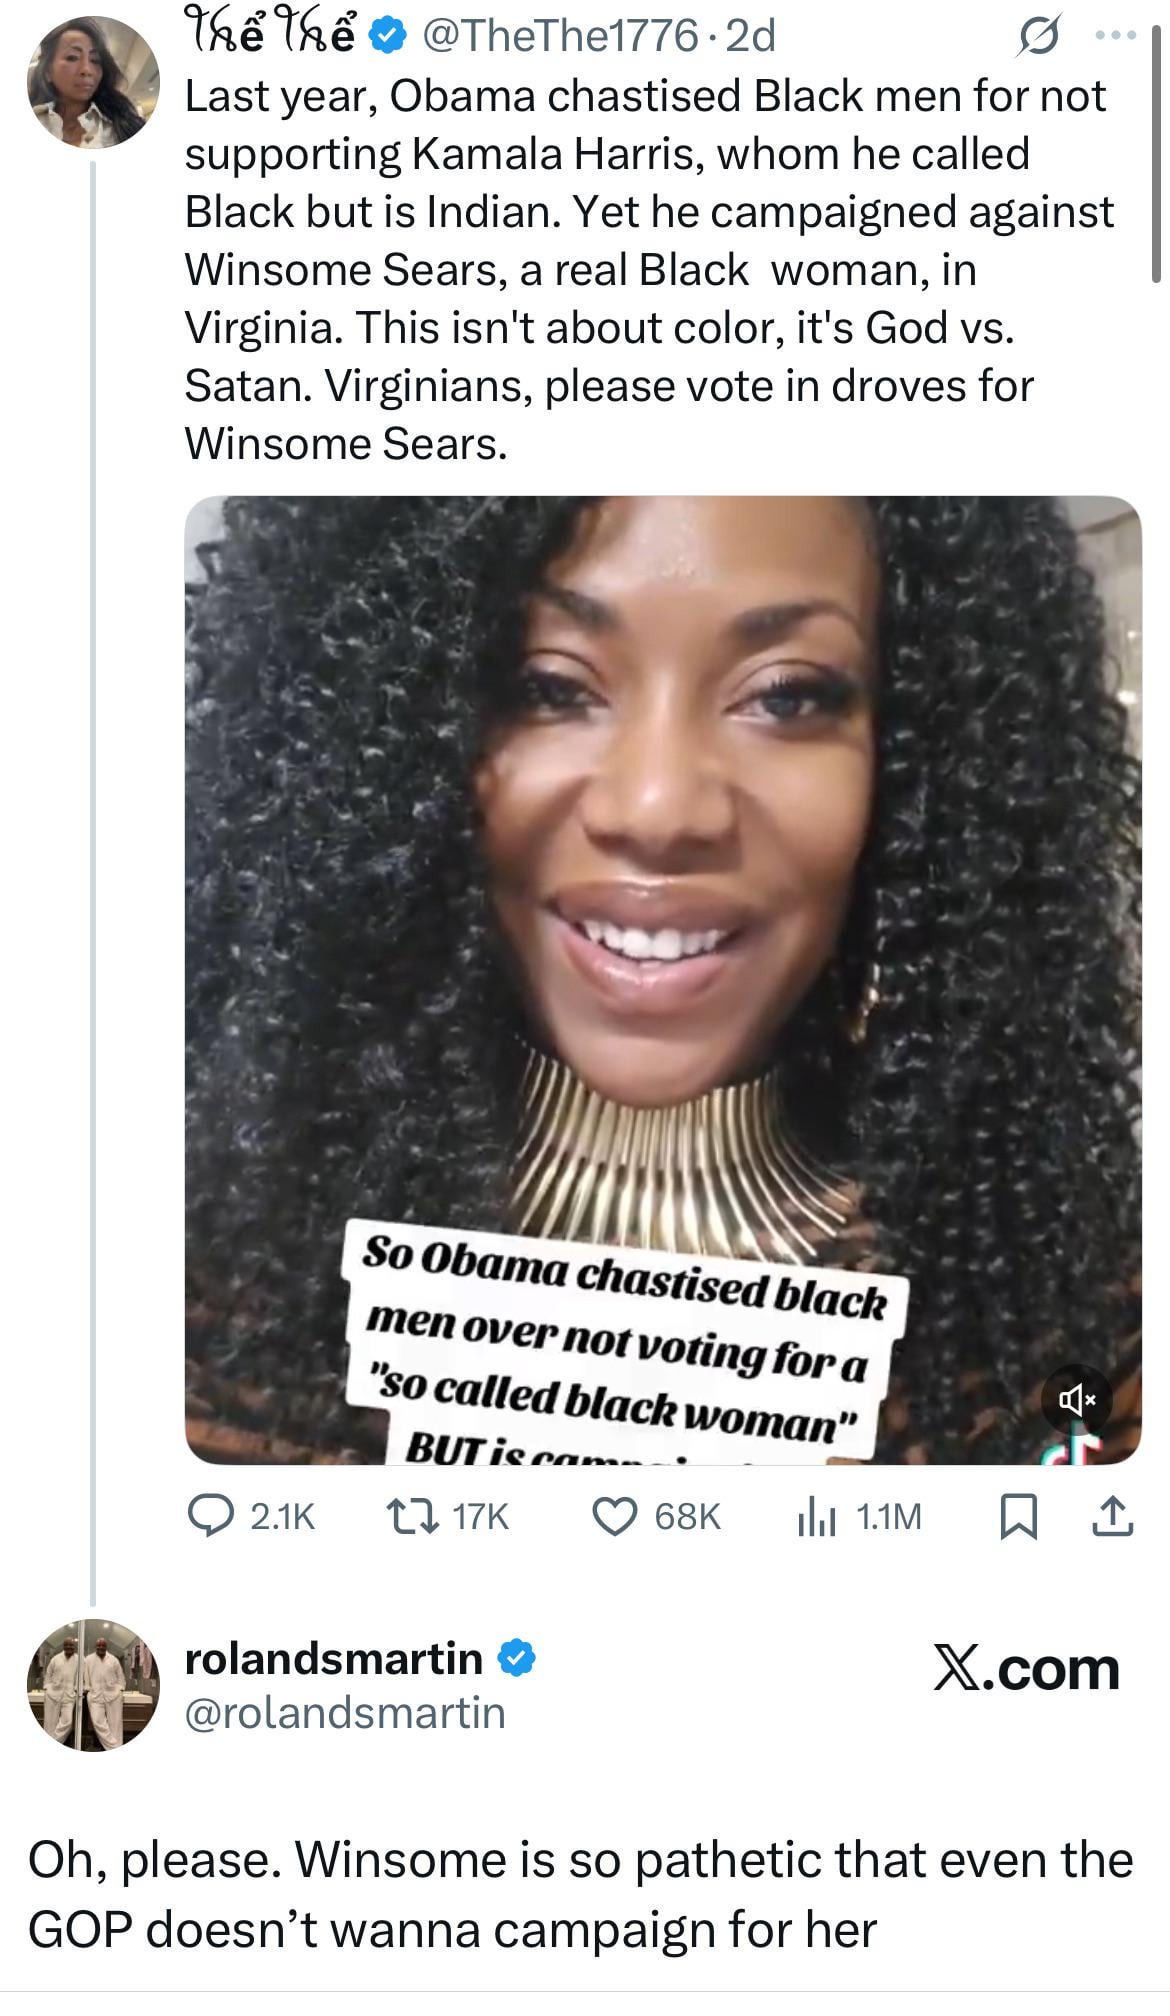
Task: Click the X.com logo label
Action: tap(1026, 1669)
